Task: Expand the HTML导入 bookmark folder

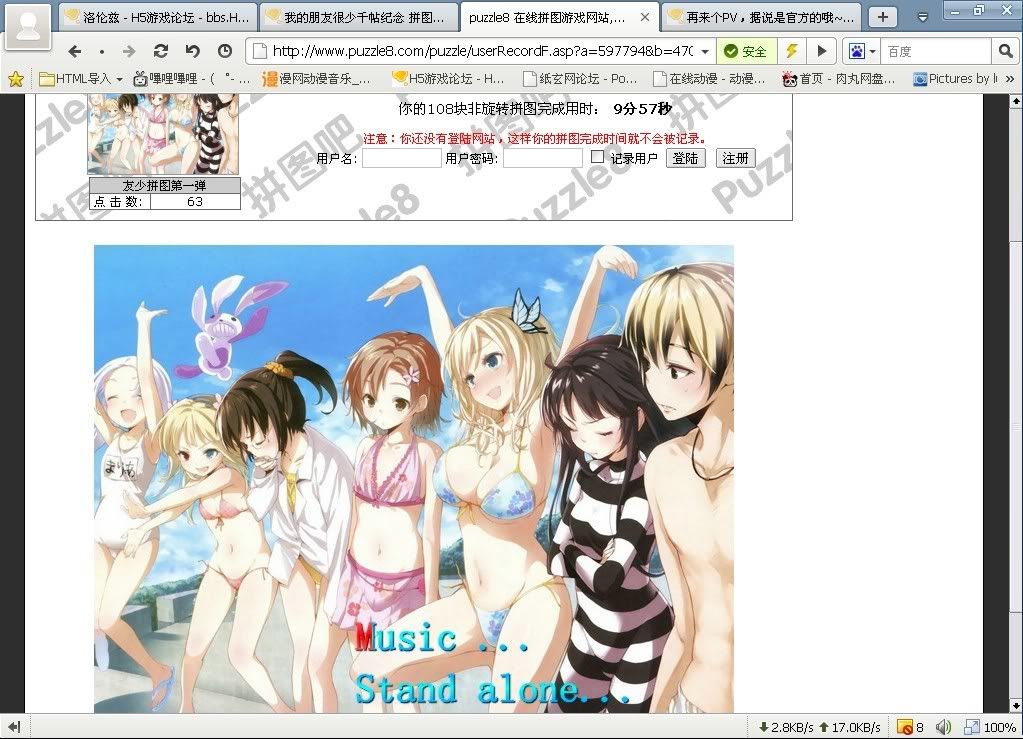Action: pyautogui.click(x=81, y=79)
